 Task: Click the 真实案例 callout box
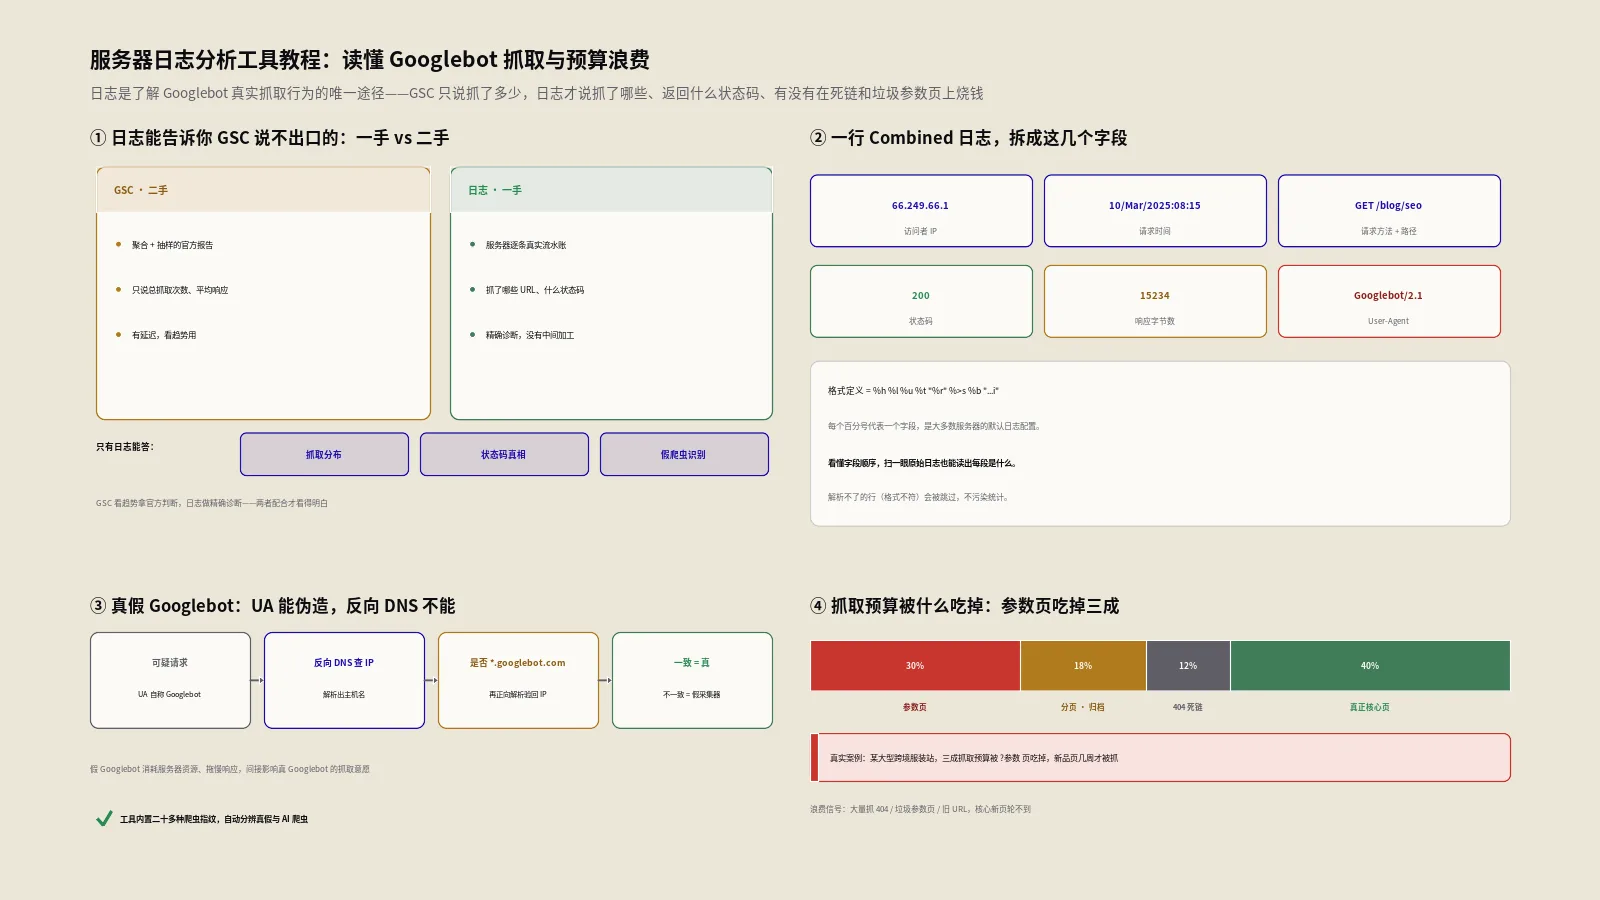coord(1160,758)
